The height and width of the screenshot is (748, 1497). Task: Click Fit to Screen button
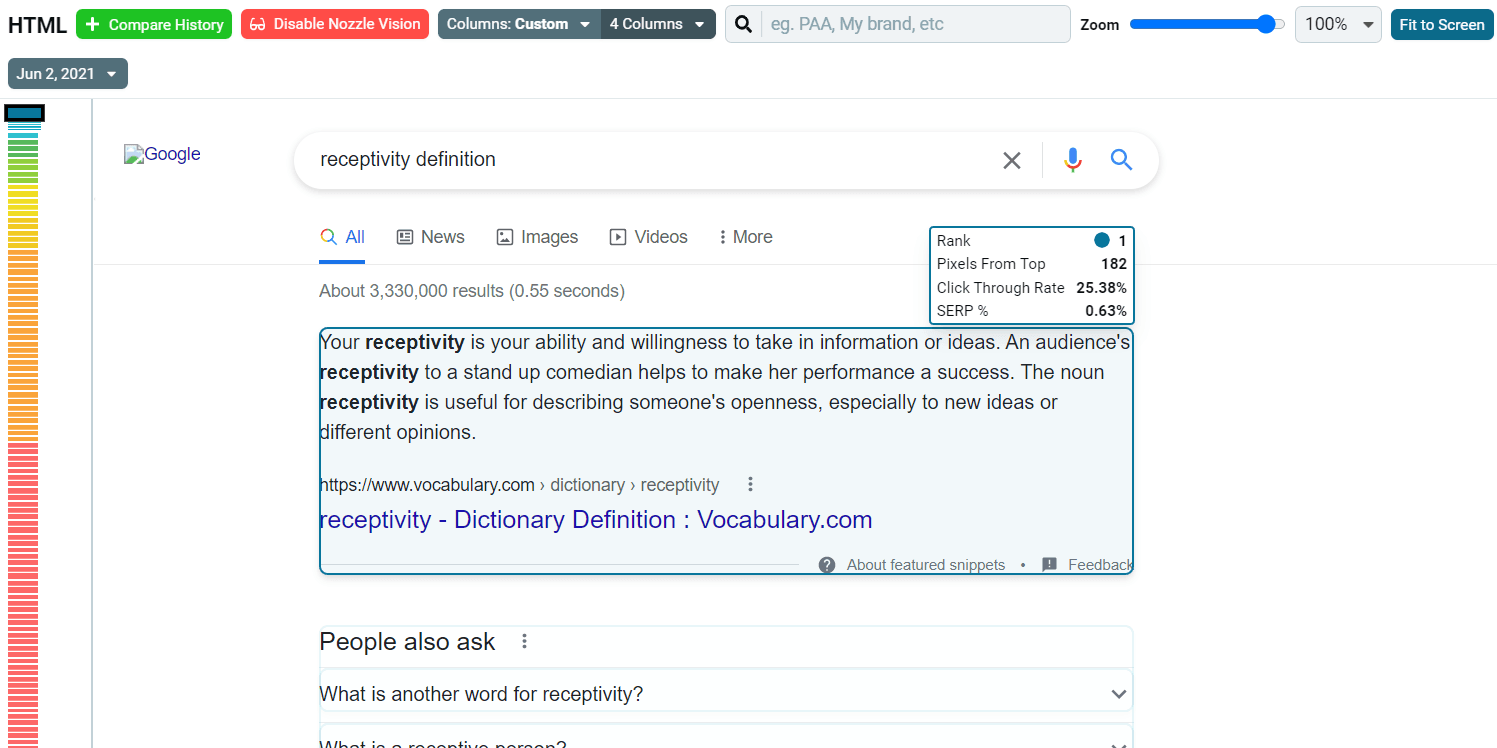click(1442, 24)
